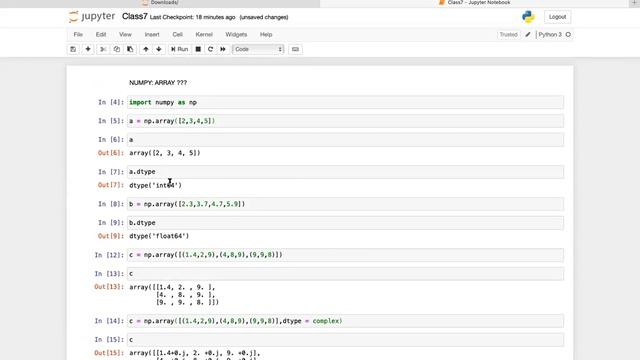This screenshot has height=360, width=640.
Task: Select cell a = np.array([2,3,4,5])
Action: coord(345,121)
